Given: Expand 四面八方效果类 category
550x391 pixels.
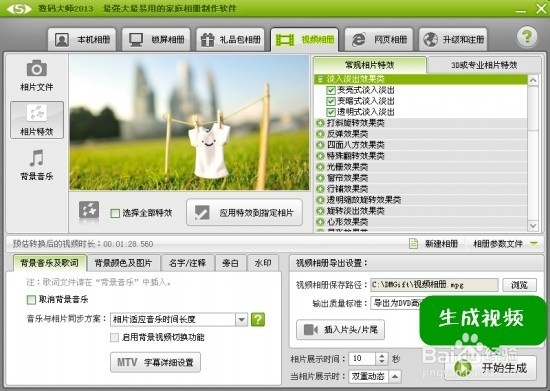Looking at the screenshot, I should coord(320,145).
